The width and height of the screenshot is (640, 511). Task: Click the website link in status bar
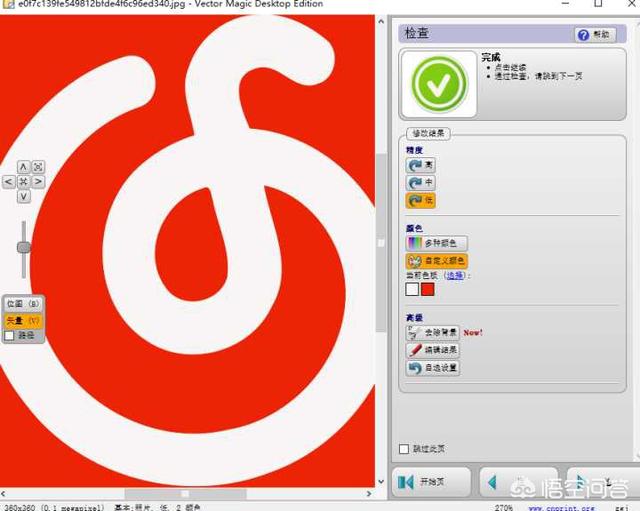[562, 508]
